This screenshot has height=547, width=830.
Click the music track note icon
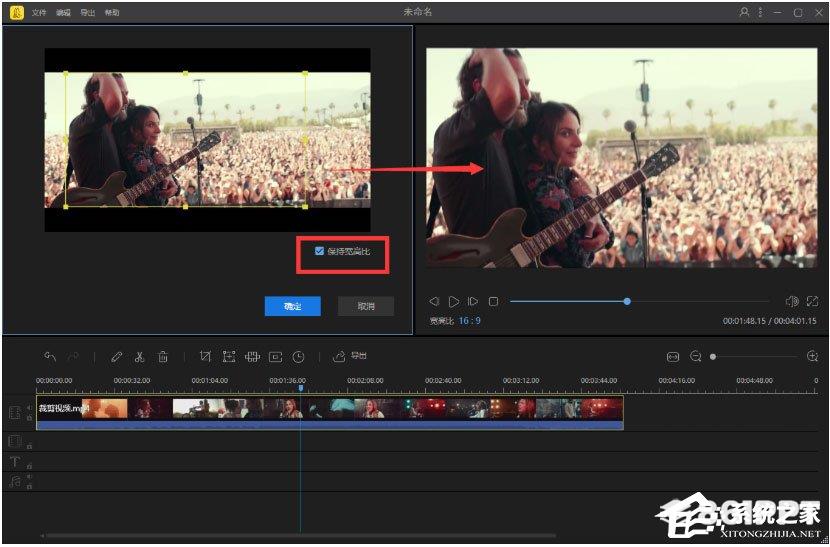coord(15,481)
